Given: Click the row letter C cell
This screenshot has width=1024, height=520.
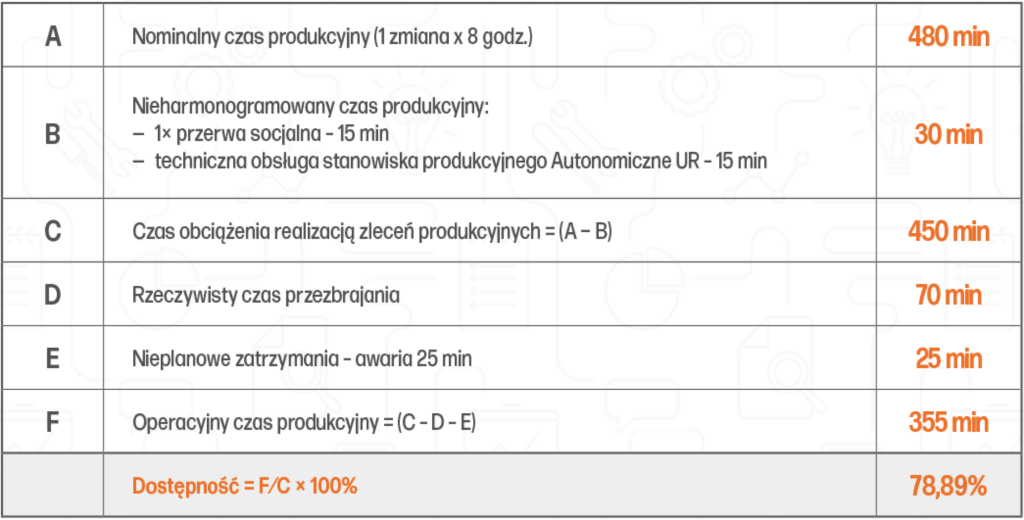Looking at the screenshot, I should point(53,231).
